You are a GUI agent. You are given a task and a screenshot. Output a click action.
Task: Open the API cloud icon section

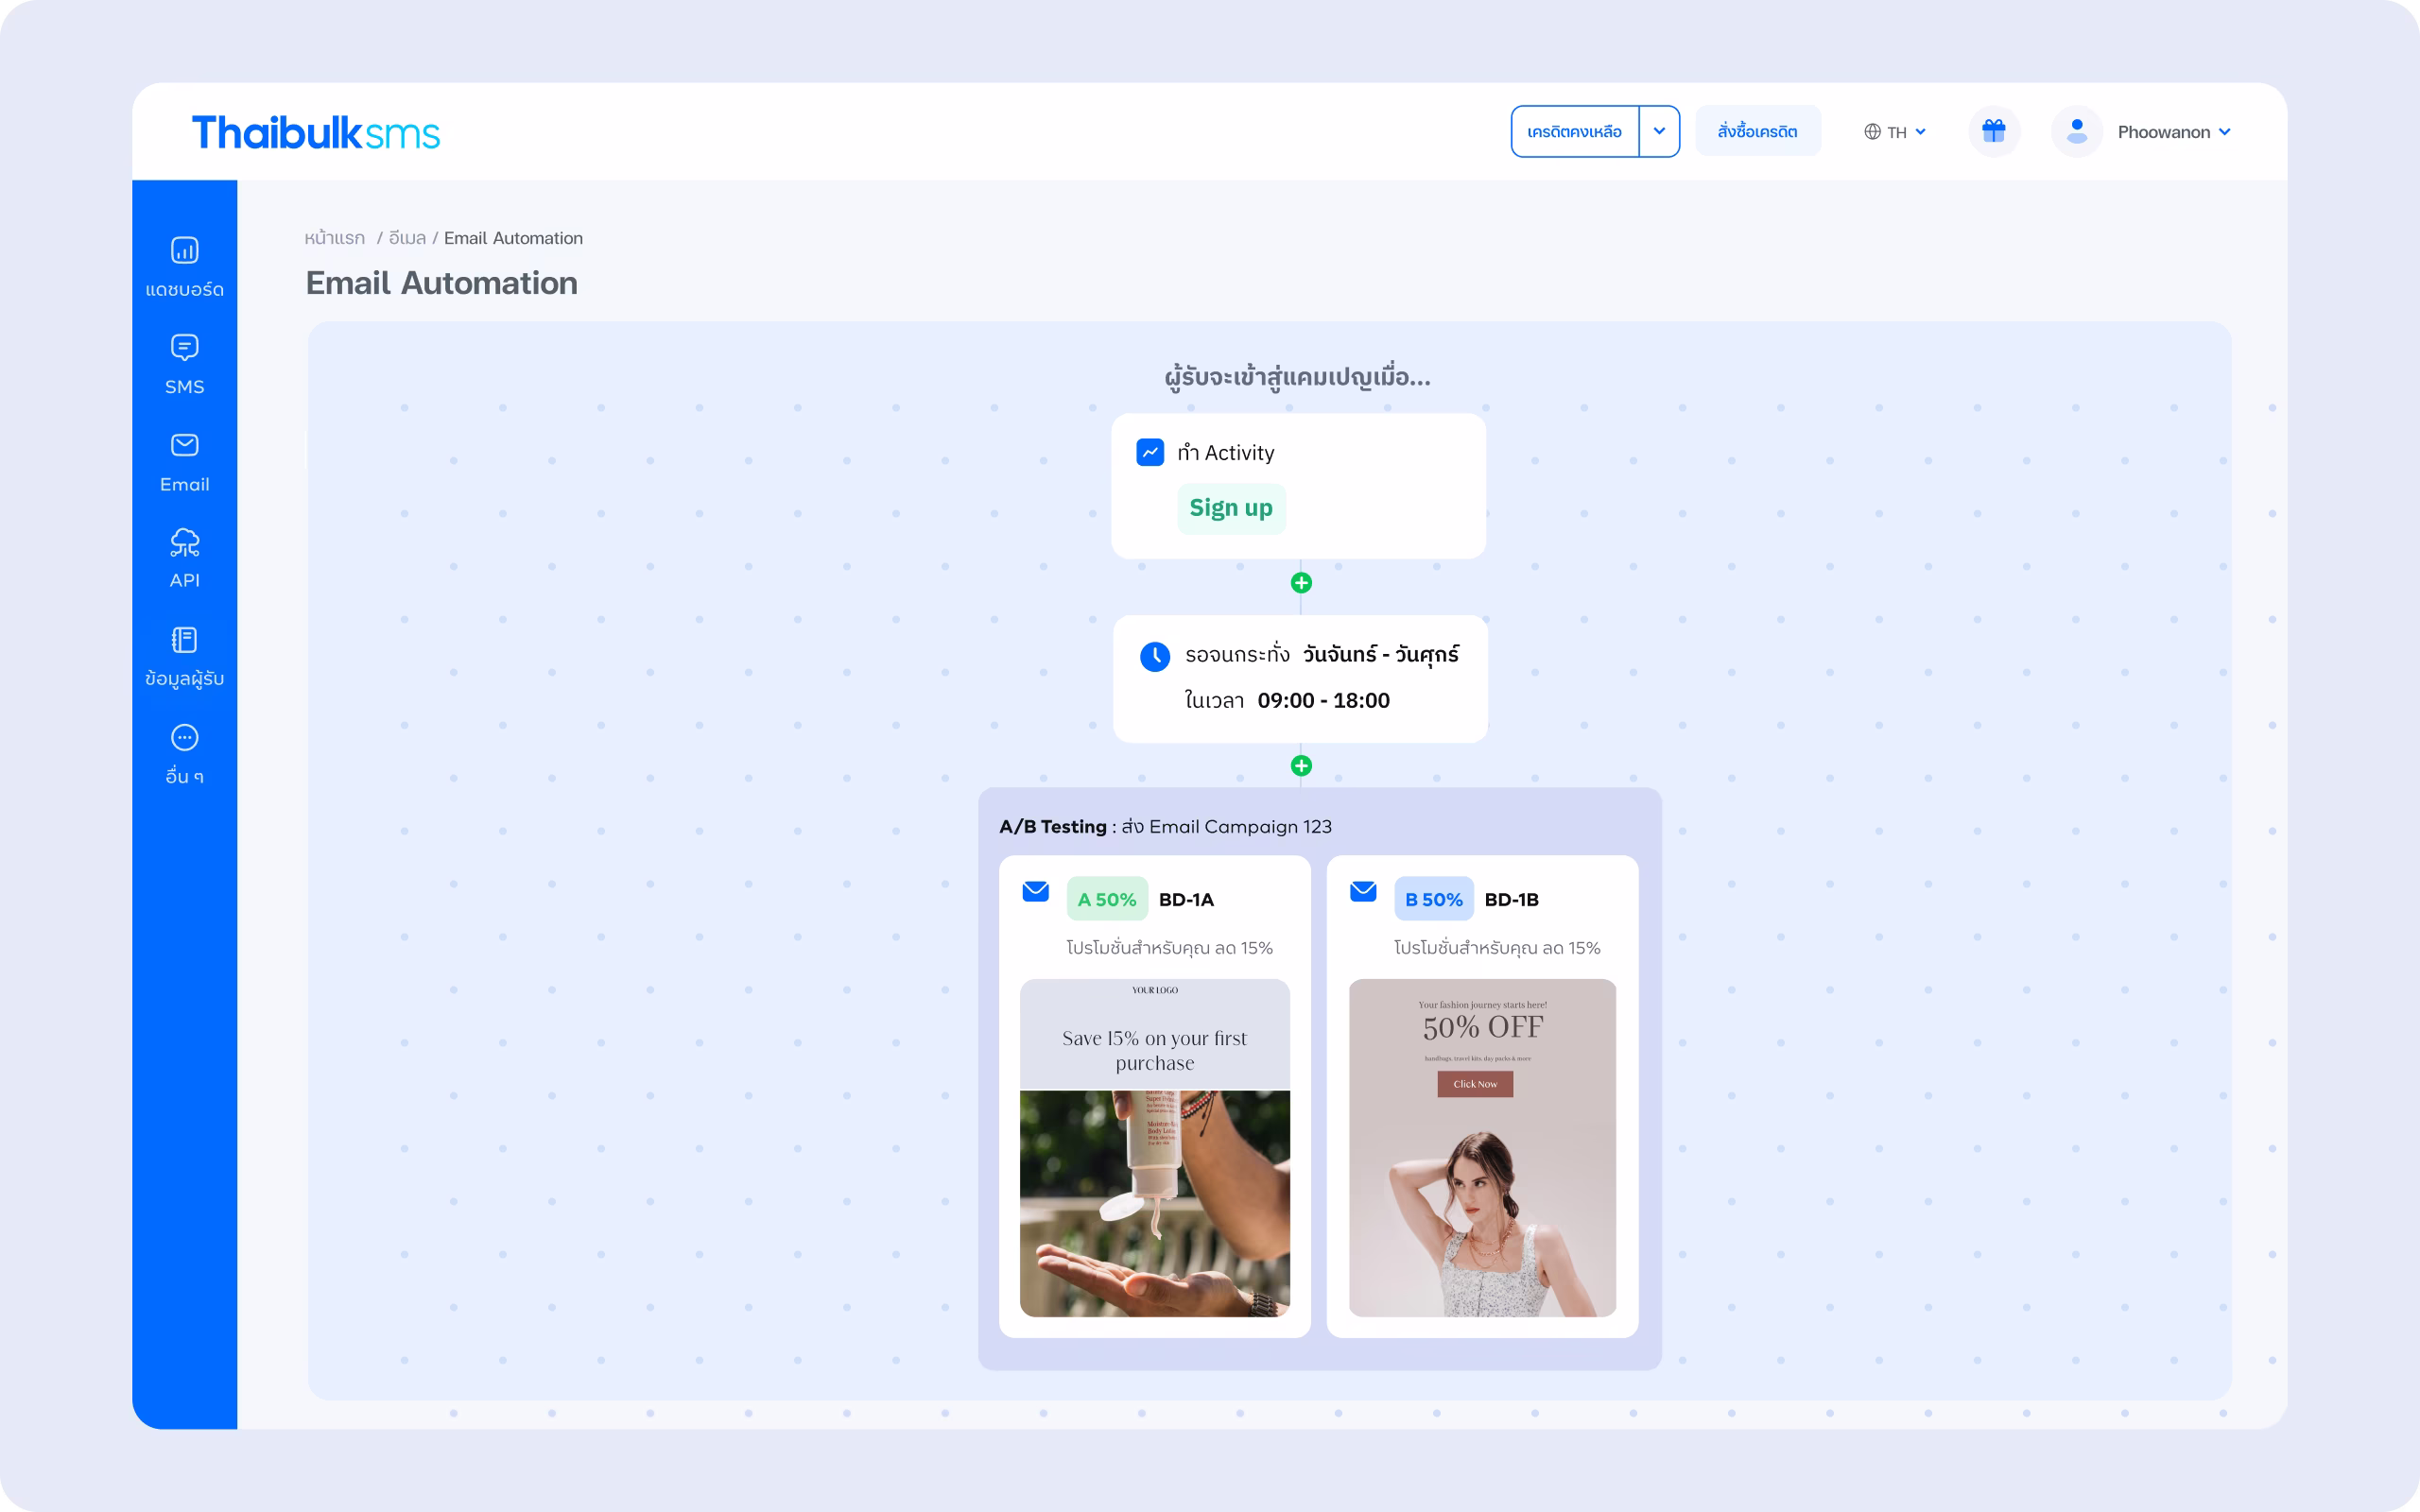[x=184, y=543]
